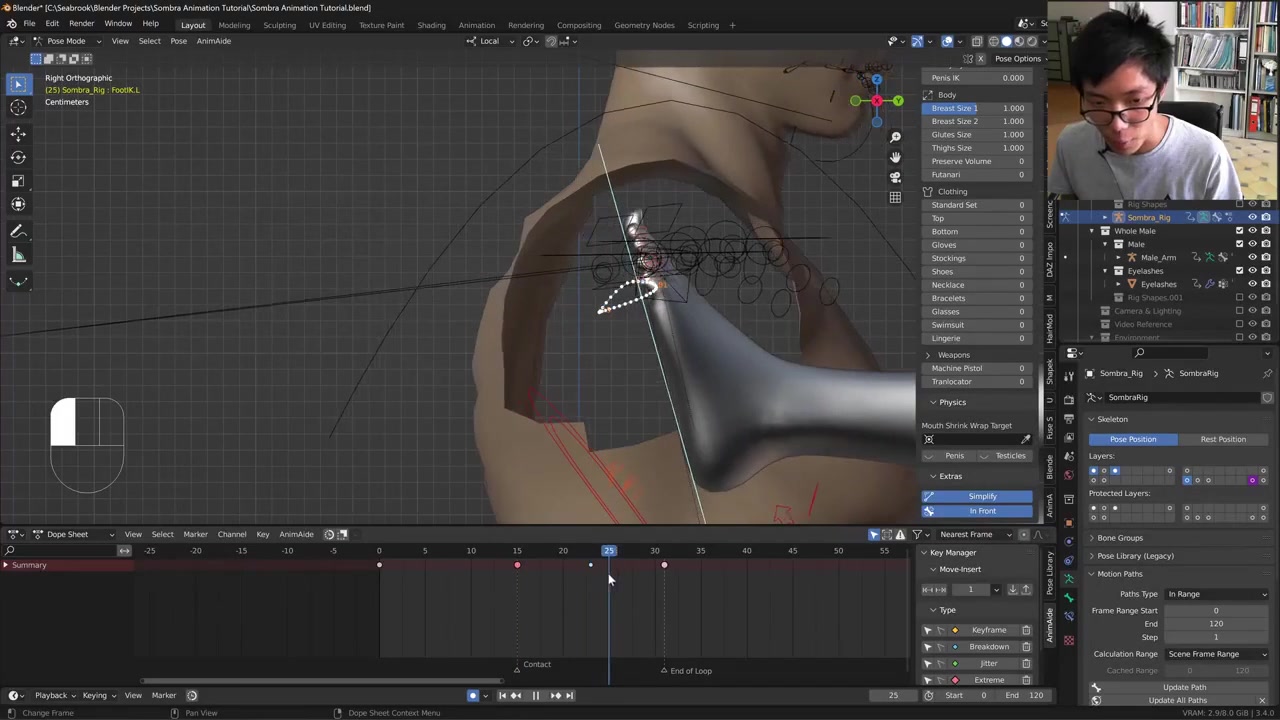Image resolution: width=1280 pixels, height=720 pixels.
Task: Expand the Bone Groups panel
Action: (1119, 538)
